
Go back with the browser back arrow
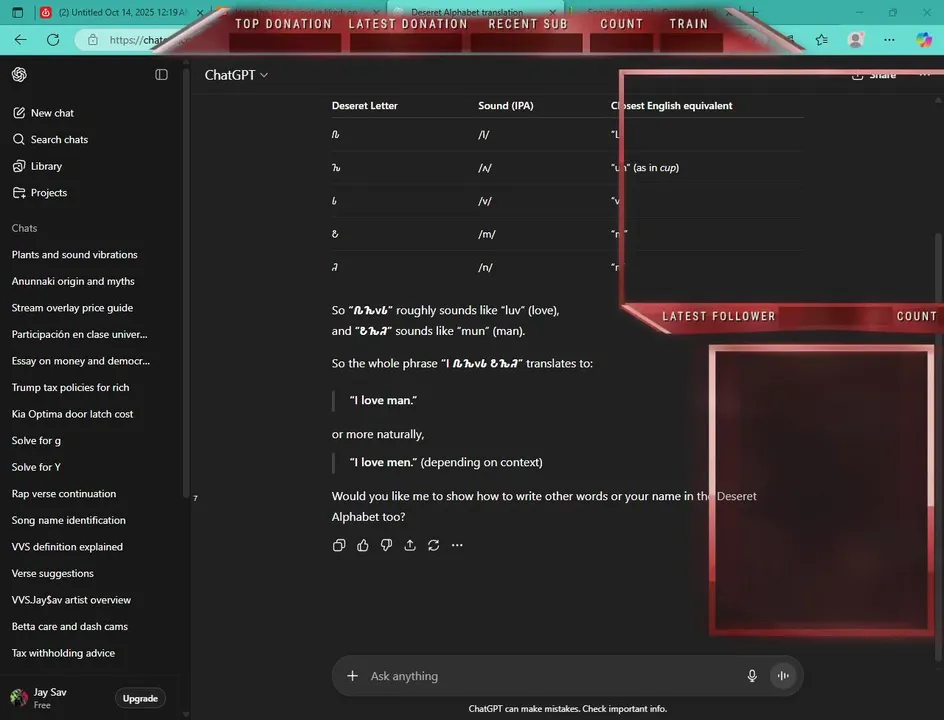[x=20, y=40]
